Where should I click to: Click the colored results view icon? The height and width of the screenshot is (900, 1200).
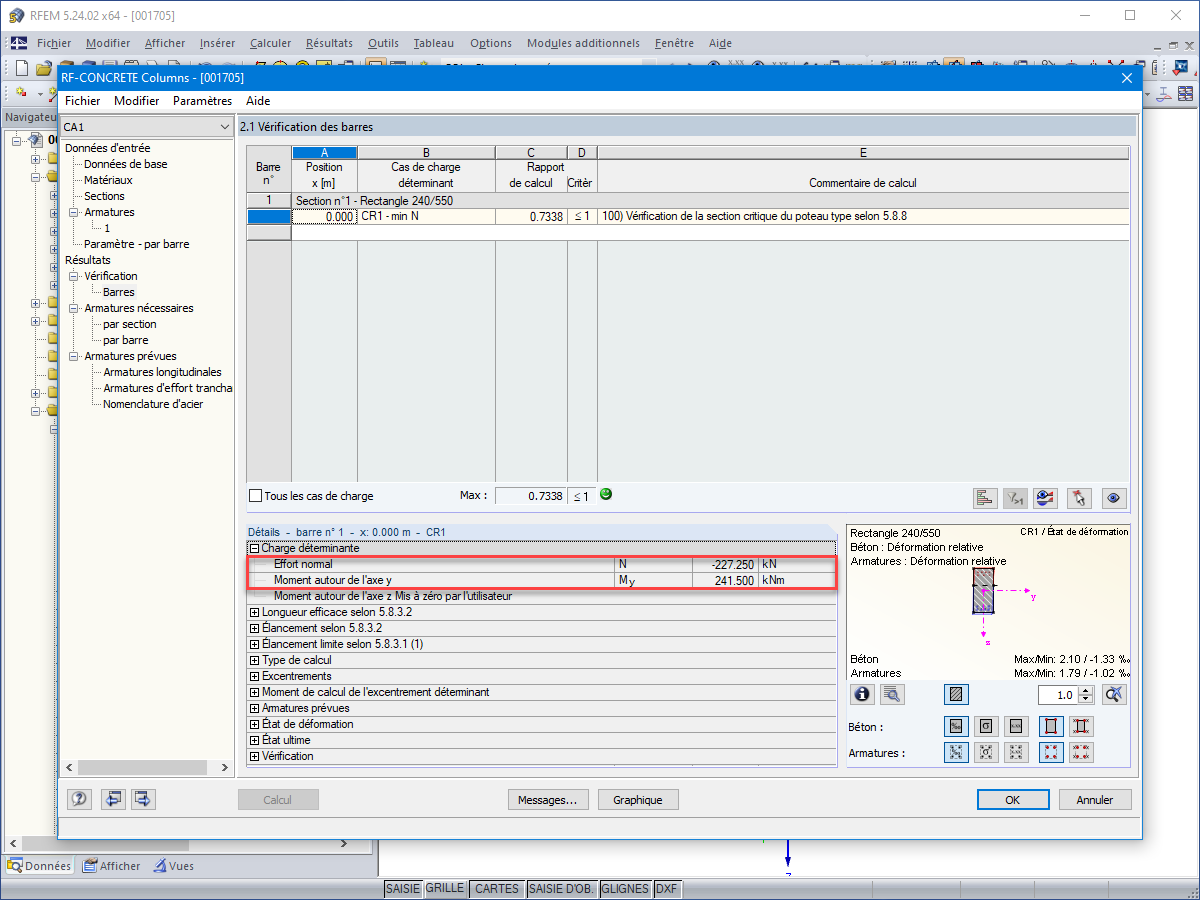click(1046, 497)
